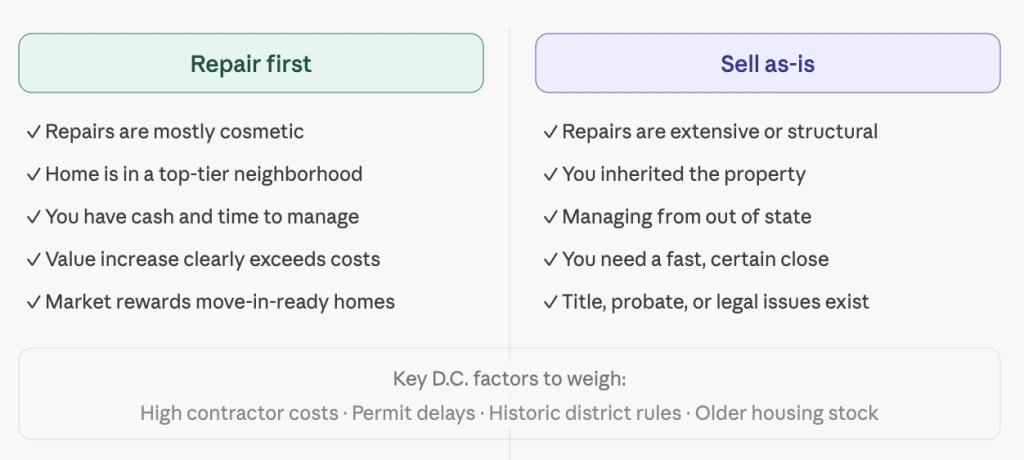Click checkmark beside You need a fast close
The width and height of the screenshot is (1024, 460).
pos(551,259)
